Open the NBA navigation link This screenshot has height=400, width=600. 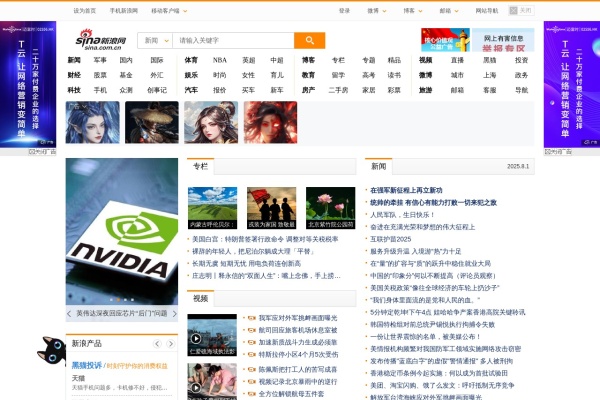click(x=220, y=60)
